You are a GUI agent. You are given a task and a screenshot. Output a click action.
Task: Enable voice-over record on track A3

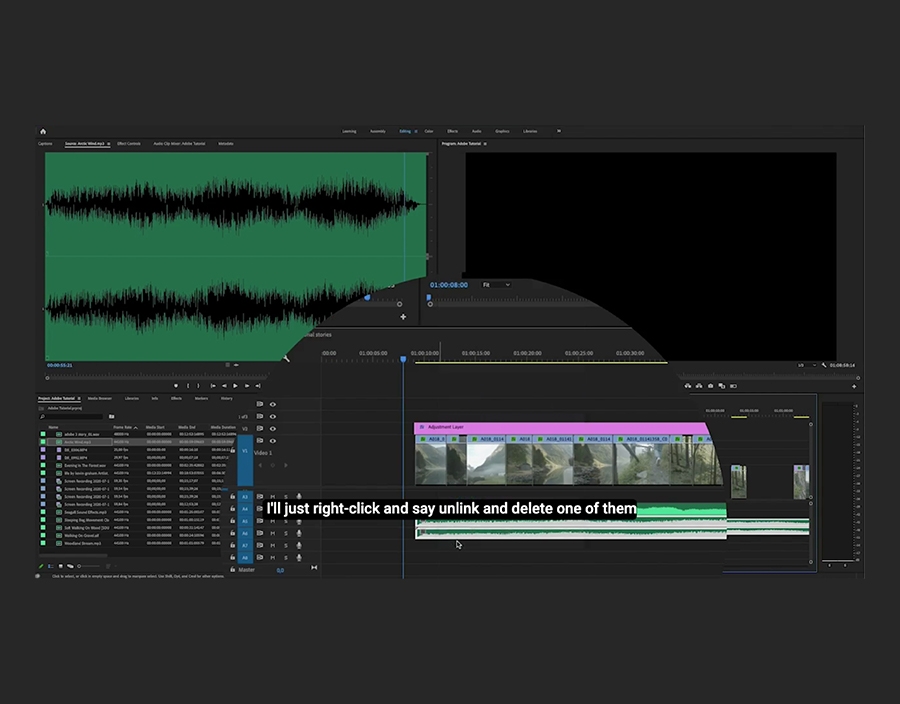click(x=299, y=497)
